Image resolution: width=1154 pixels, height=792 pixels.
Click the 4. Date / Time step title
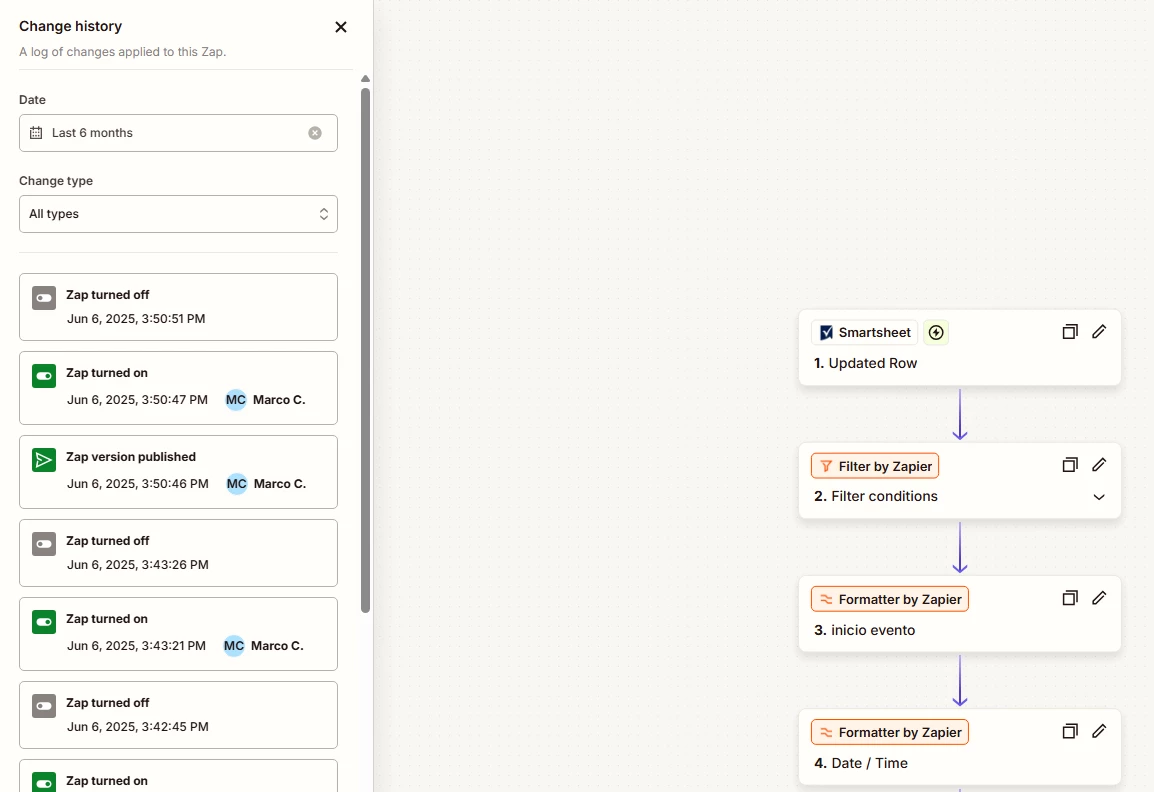coord(861,763)
